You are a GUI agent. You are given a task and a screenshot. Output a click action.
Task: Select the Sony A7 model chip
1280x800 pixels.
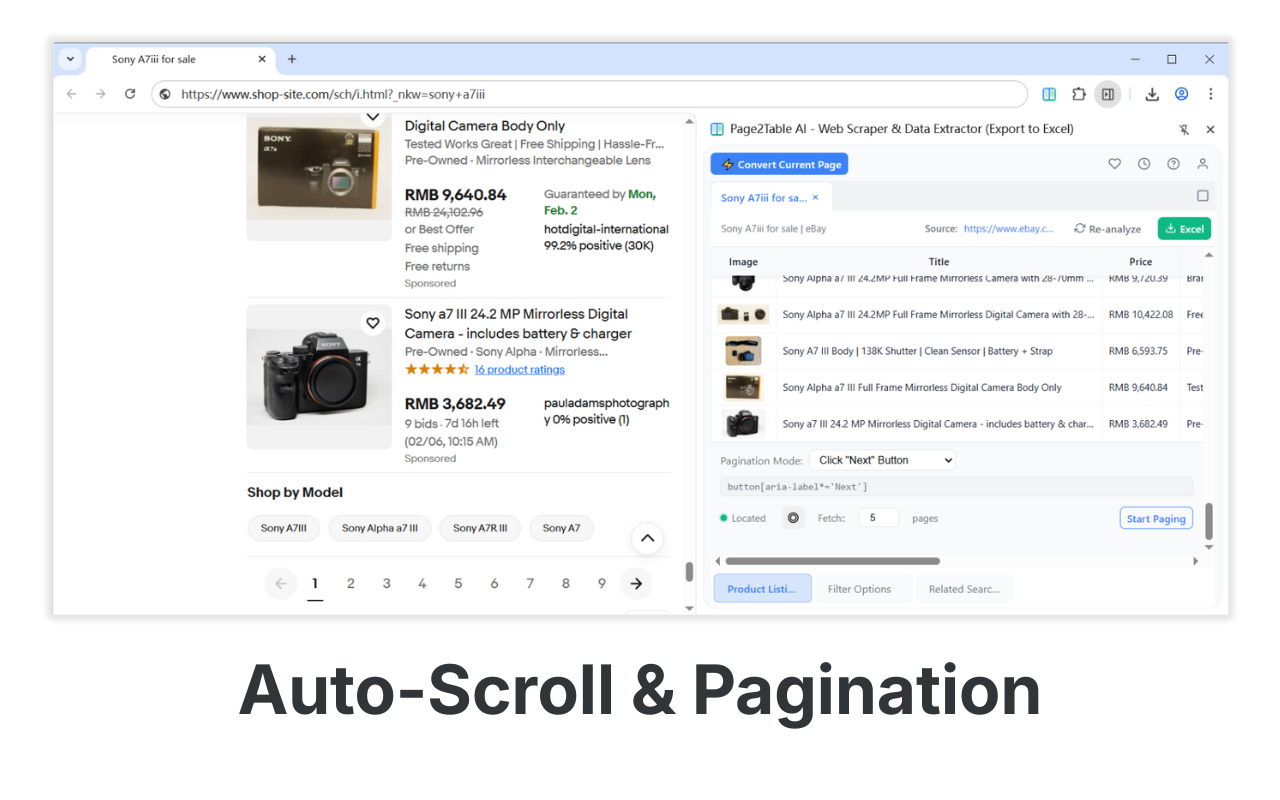[561, 528]
